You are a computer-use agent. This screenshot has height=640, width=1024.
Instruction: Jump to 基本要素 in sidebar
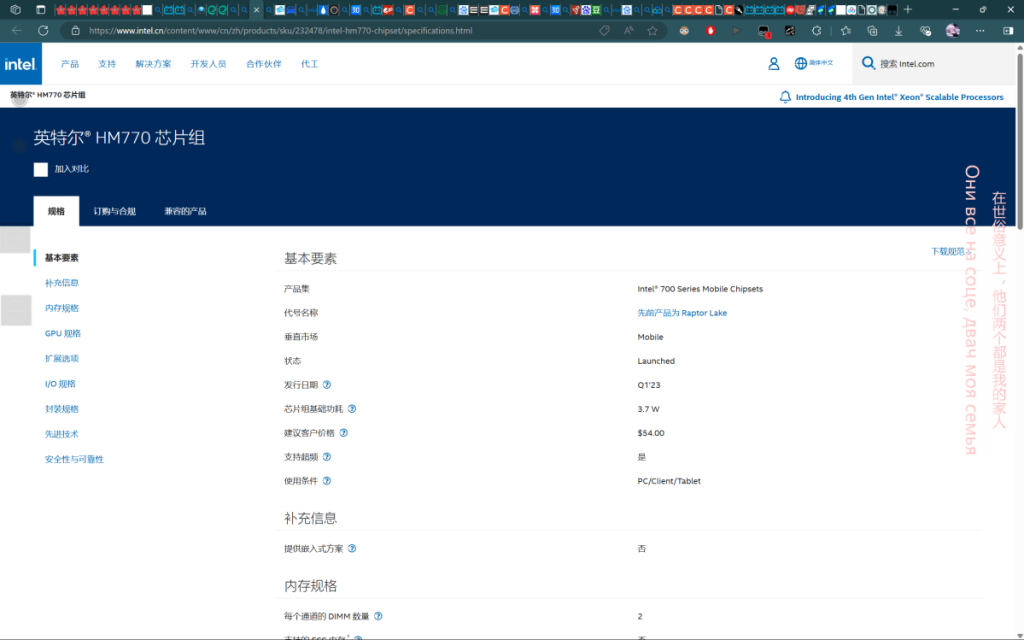[62, 258]
